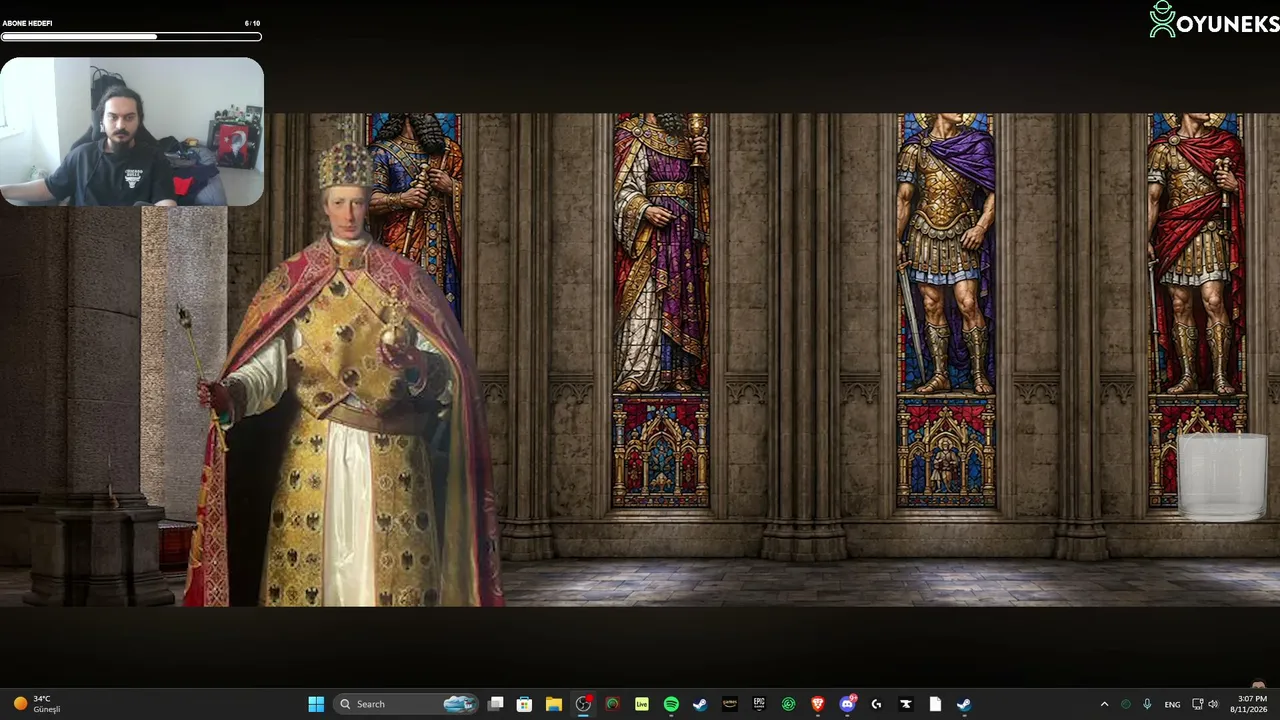Expand the hidden system tray icons chevron
Viewport: 1280px width, 720px height.
pos(1104,704)
